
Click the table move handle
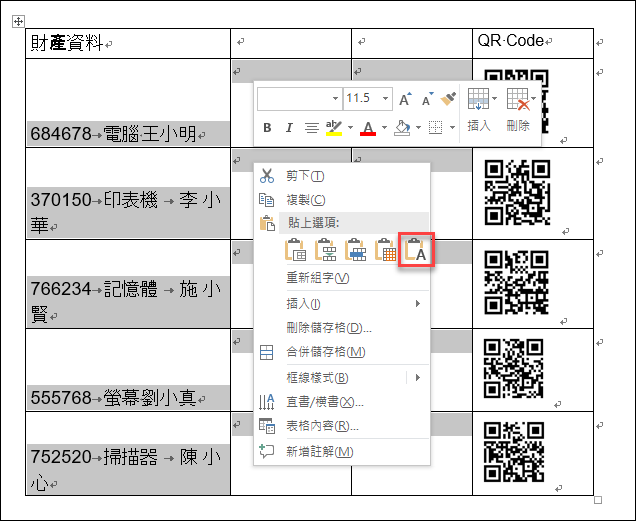[18, 22]
